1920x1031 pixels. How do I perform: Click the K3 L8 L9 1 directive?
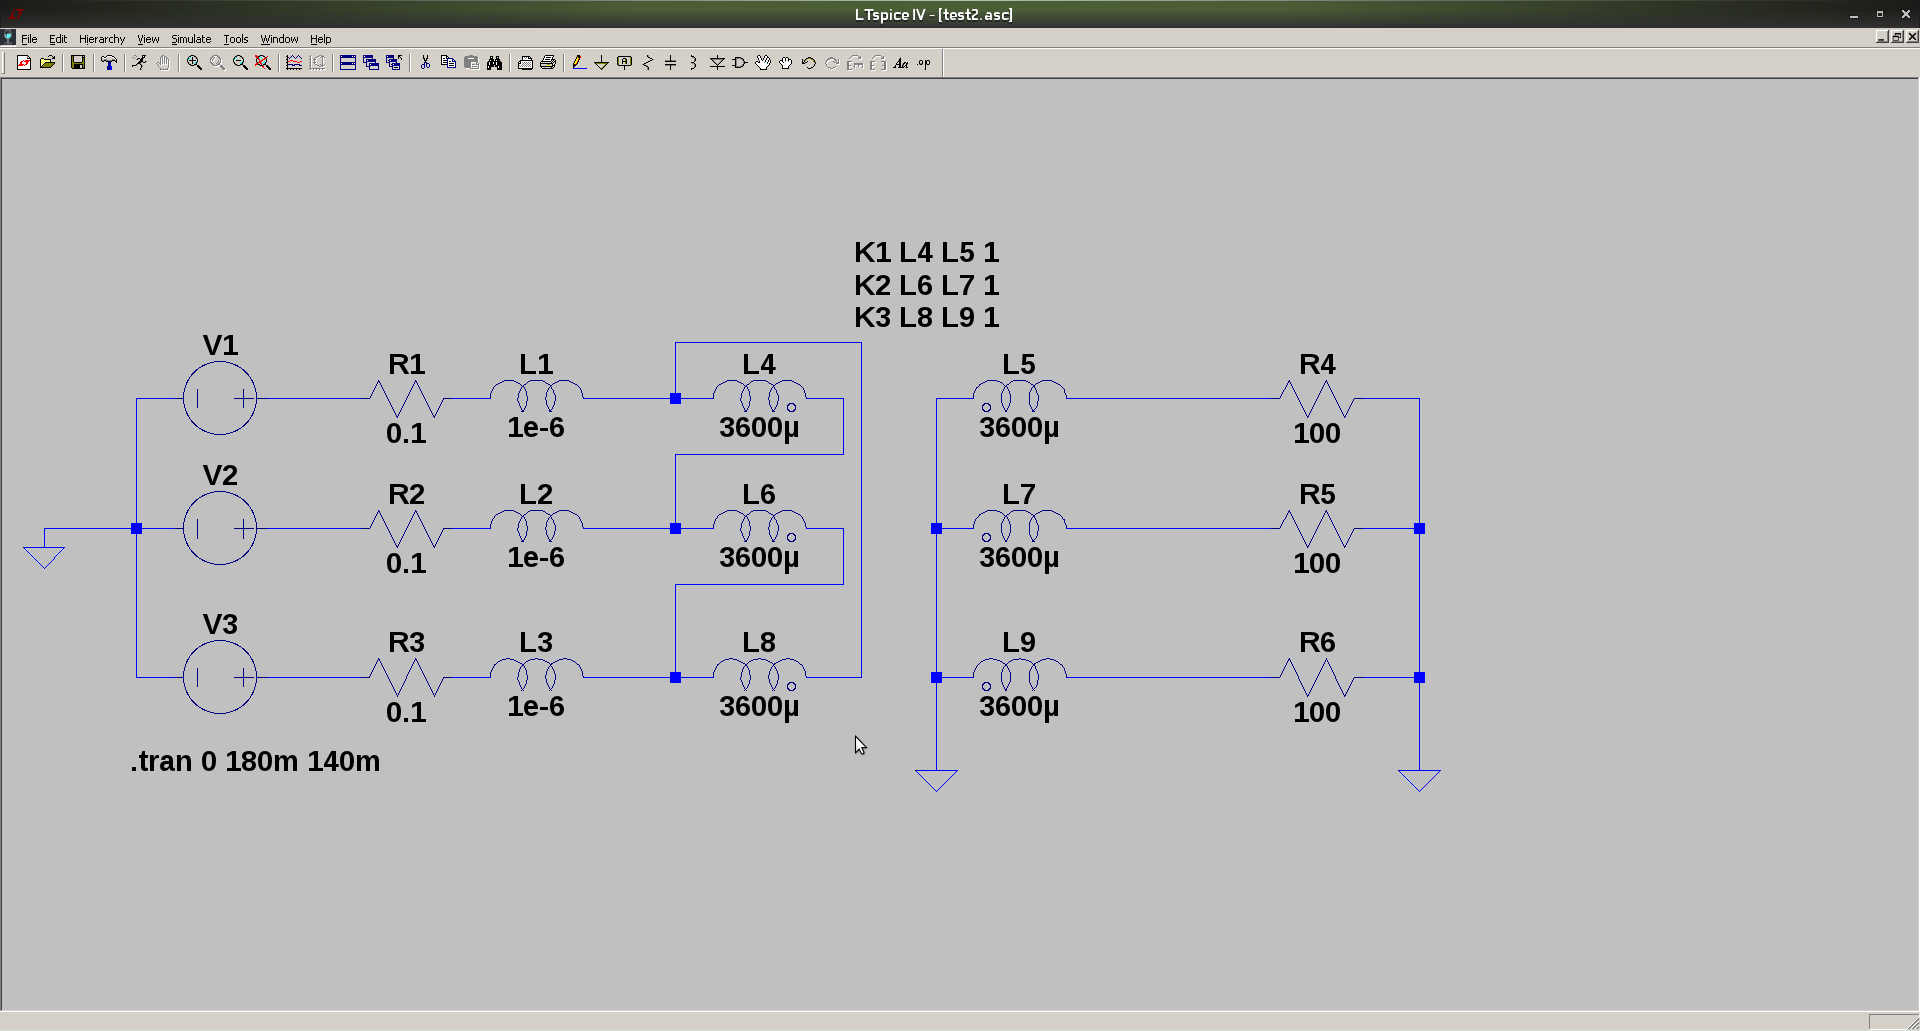pyautogui.click(x=926, y=317)
